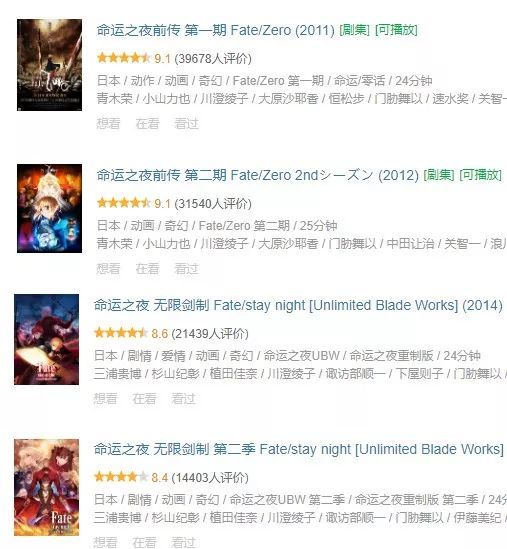507x549 pixels.
Task: Open Unlimited Blade Works 第二季 poster thumbnail
Action: click(47, 487)
